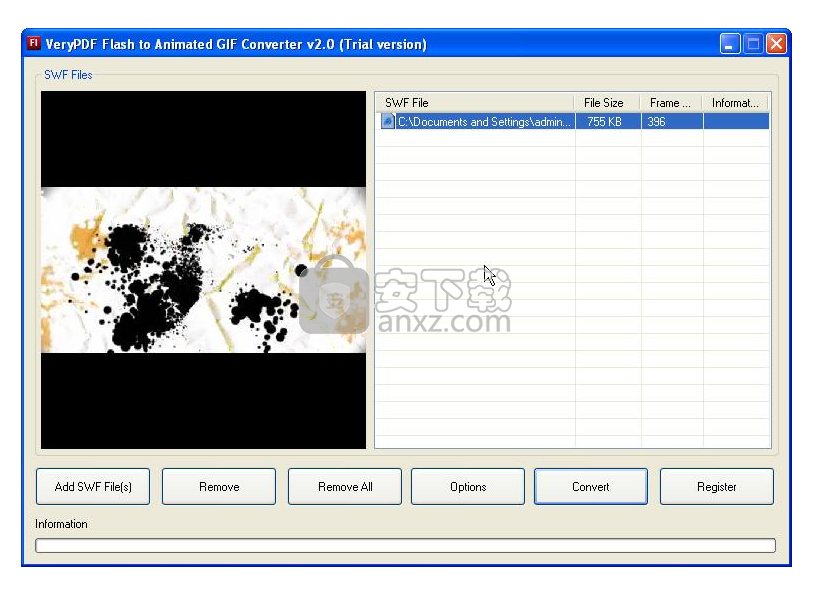The height and width of the screenshot is (592, 815).
Task: Sort by the File Size column header
Action: (x=607, y=103)
